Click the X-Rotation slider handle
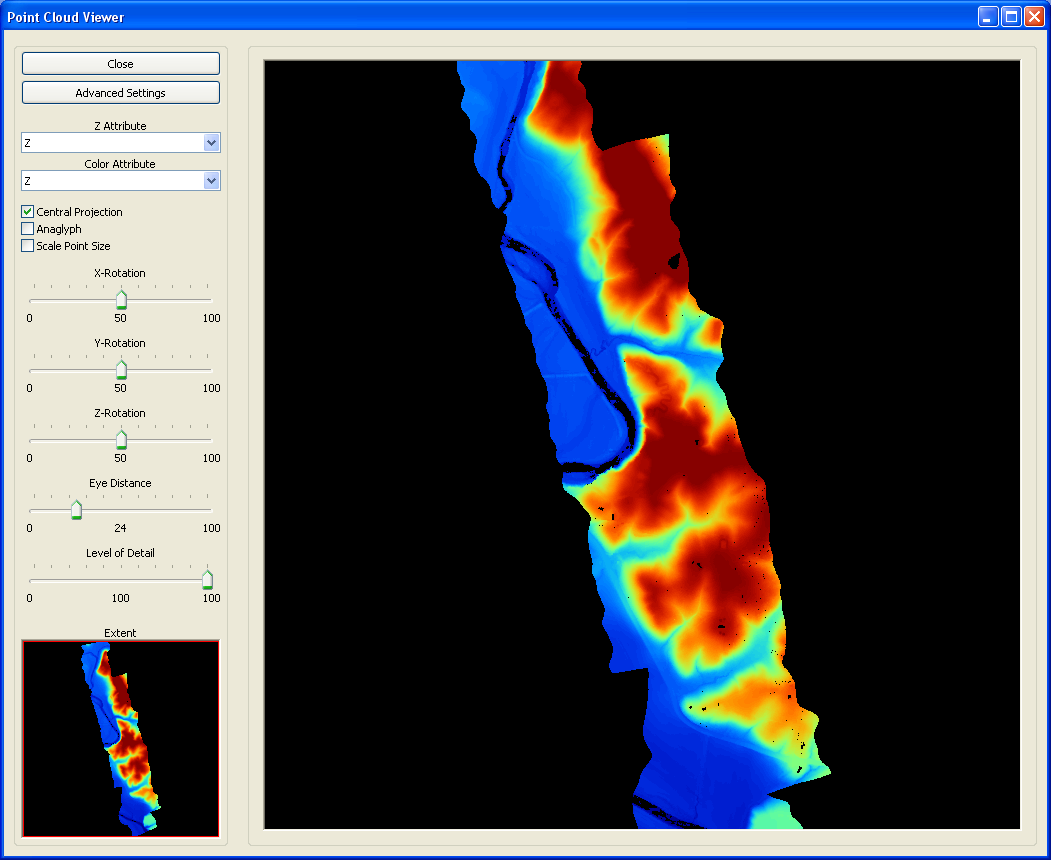The width and height of the screenshot is (1051, 860). [121, 298]
